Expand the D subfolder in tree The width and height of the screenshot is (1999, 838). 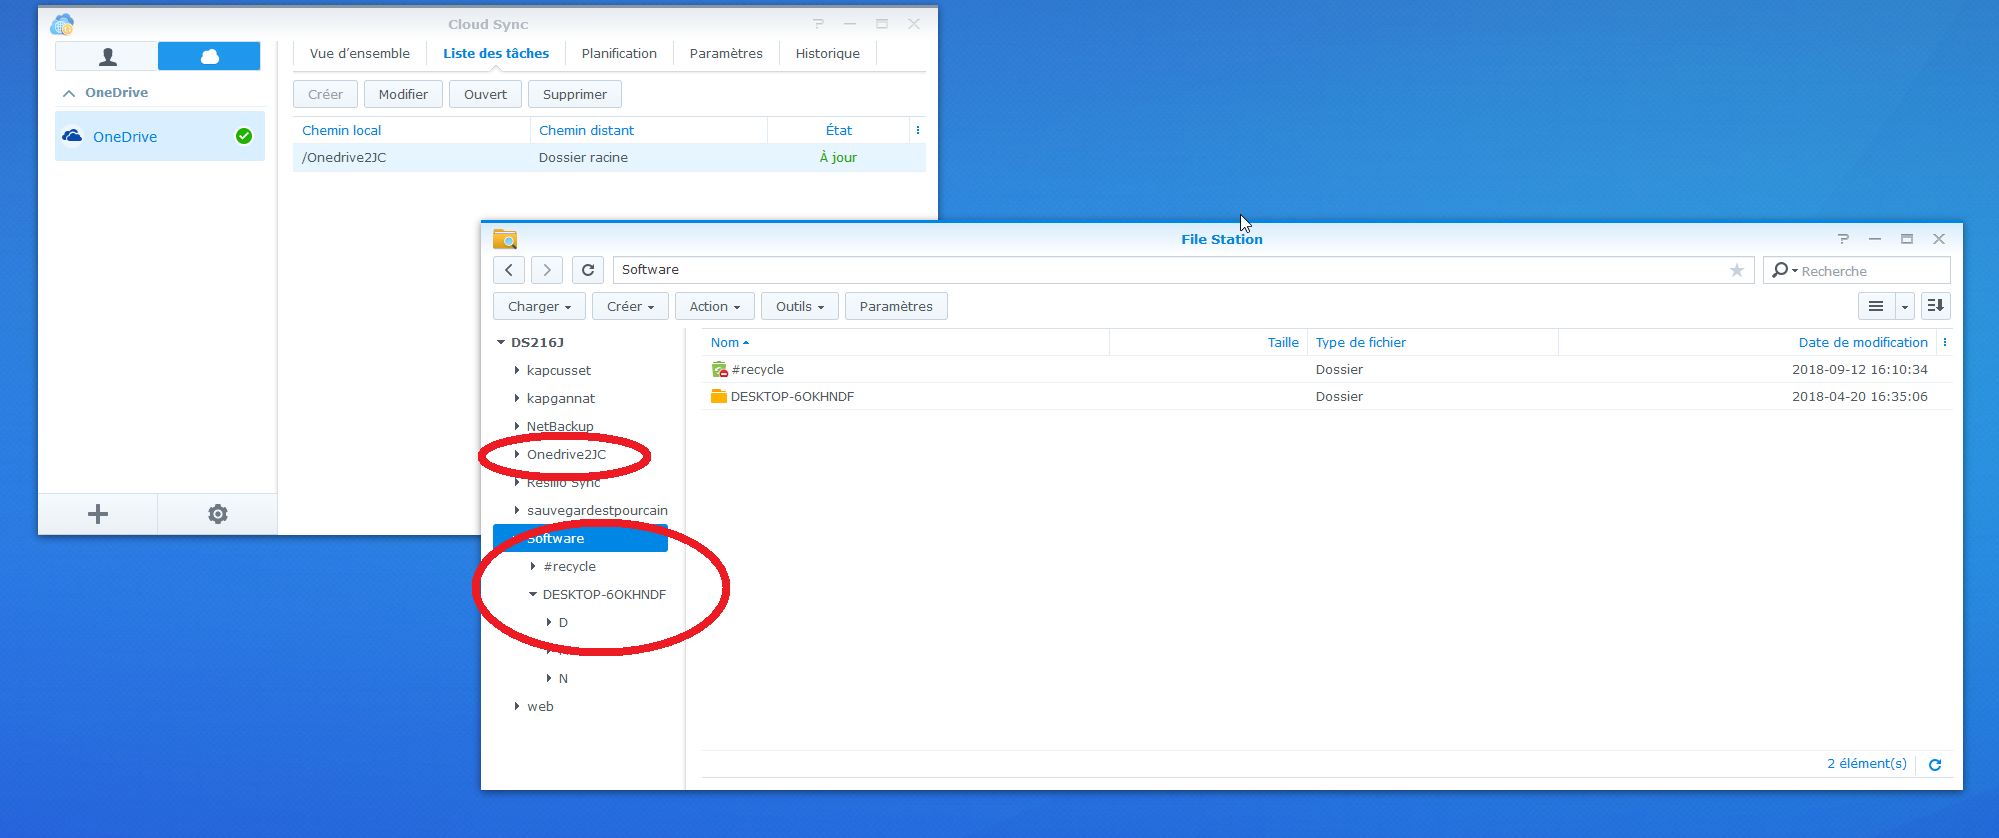pos(549,623)
